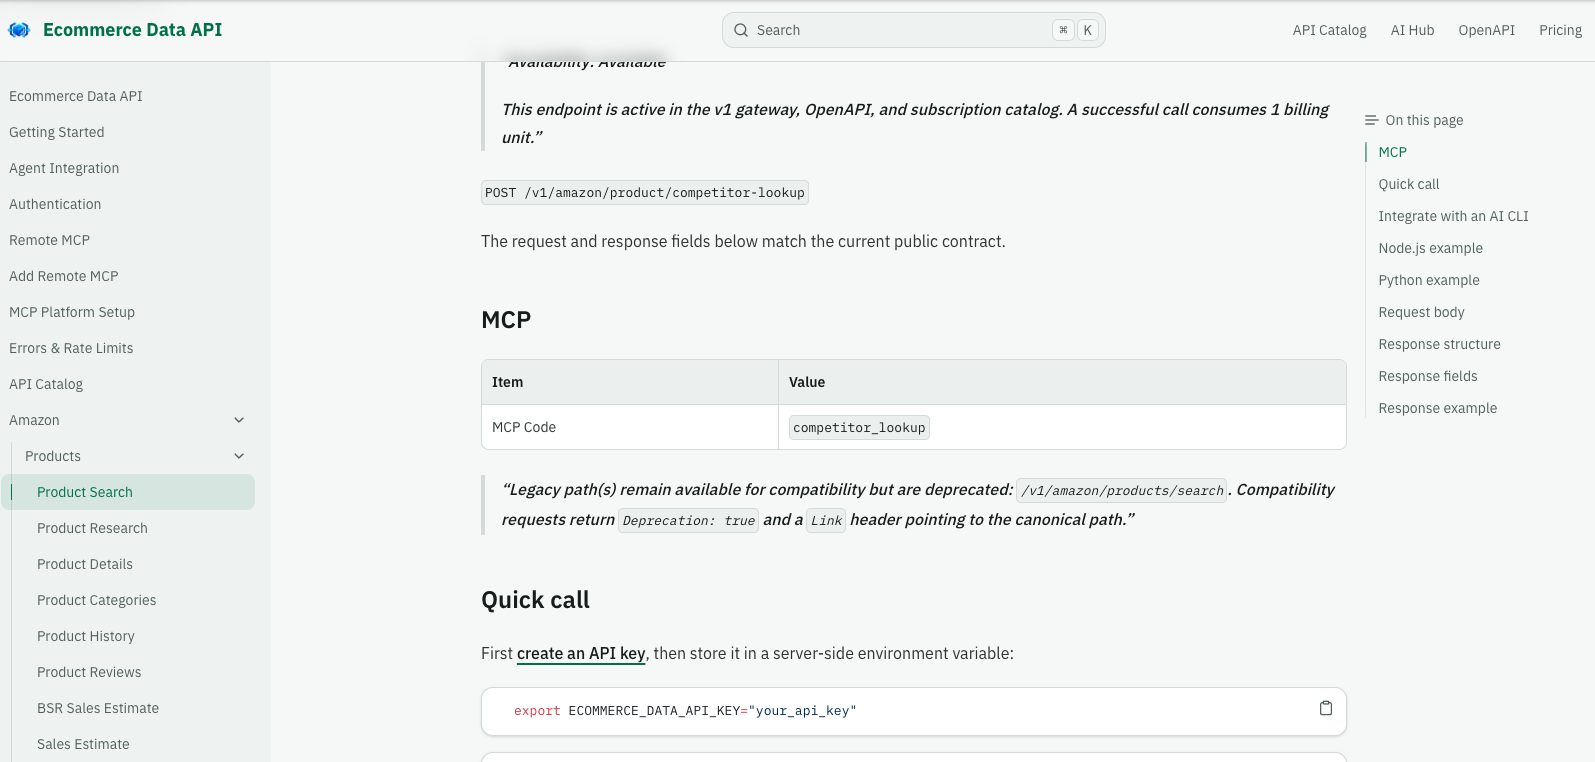This screenshot has width=1595, height=762.
Task: Open Add Remote MCP sidebar page
Action: pyautogui.click(x=64, y=276)
